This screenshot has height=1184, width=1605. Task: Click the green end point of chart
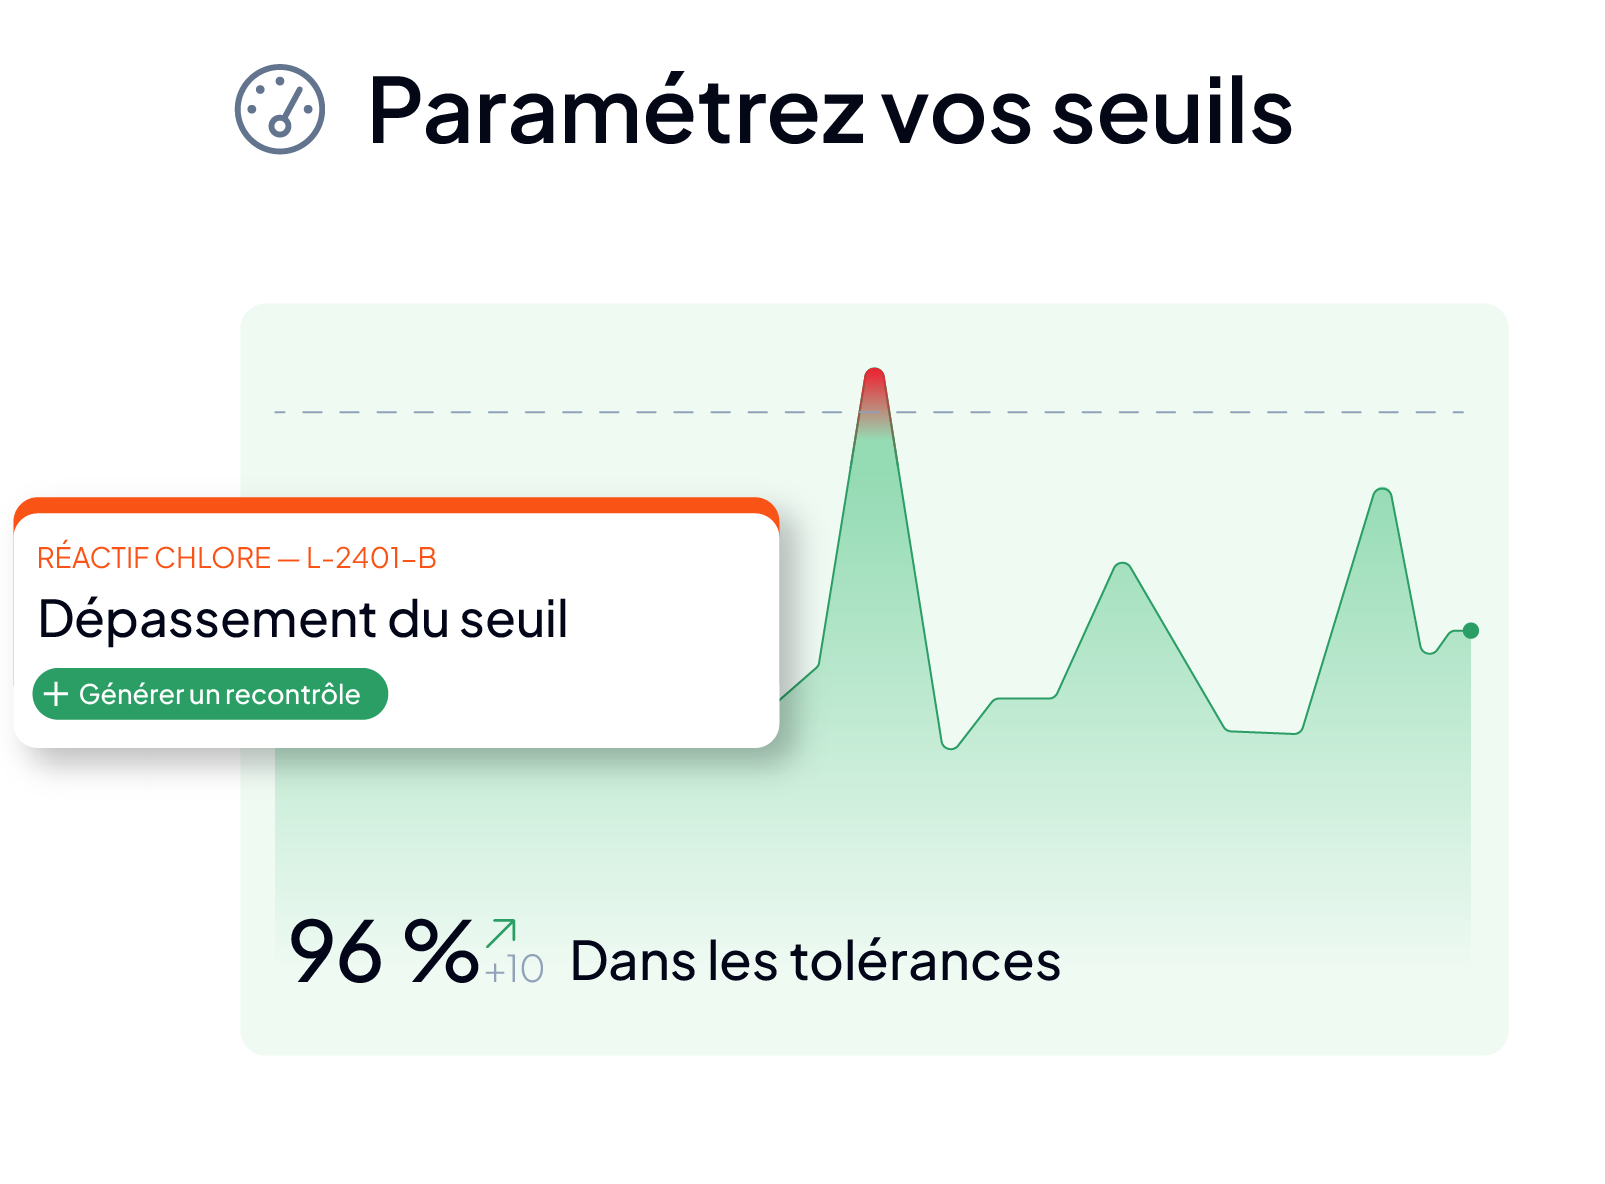coord(1470,630)
